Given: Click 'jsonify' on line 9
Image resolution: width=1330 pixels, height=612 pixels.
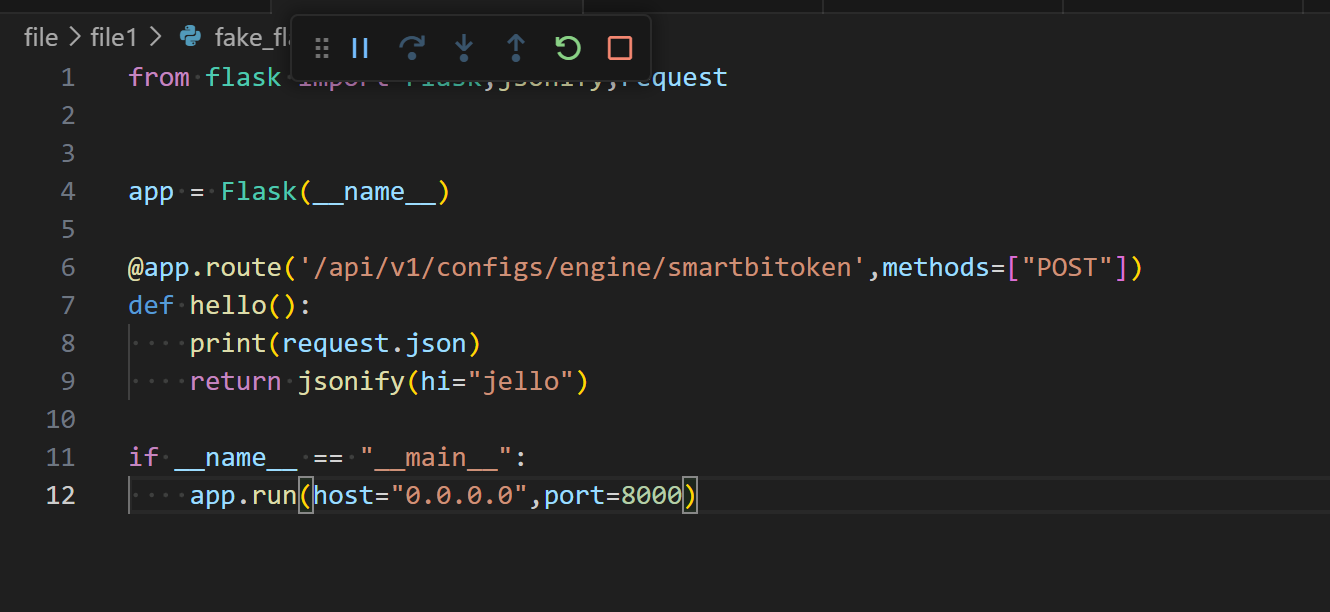Looking at the screenshot, I should click(351, 381).
